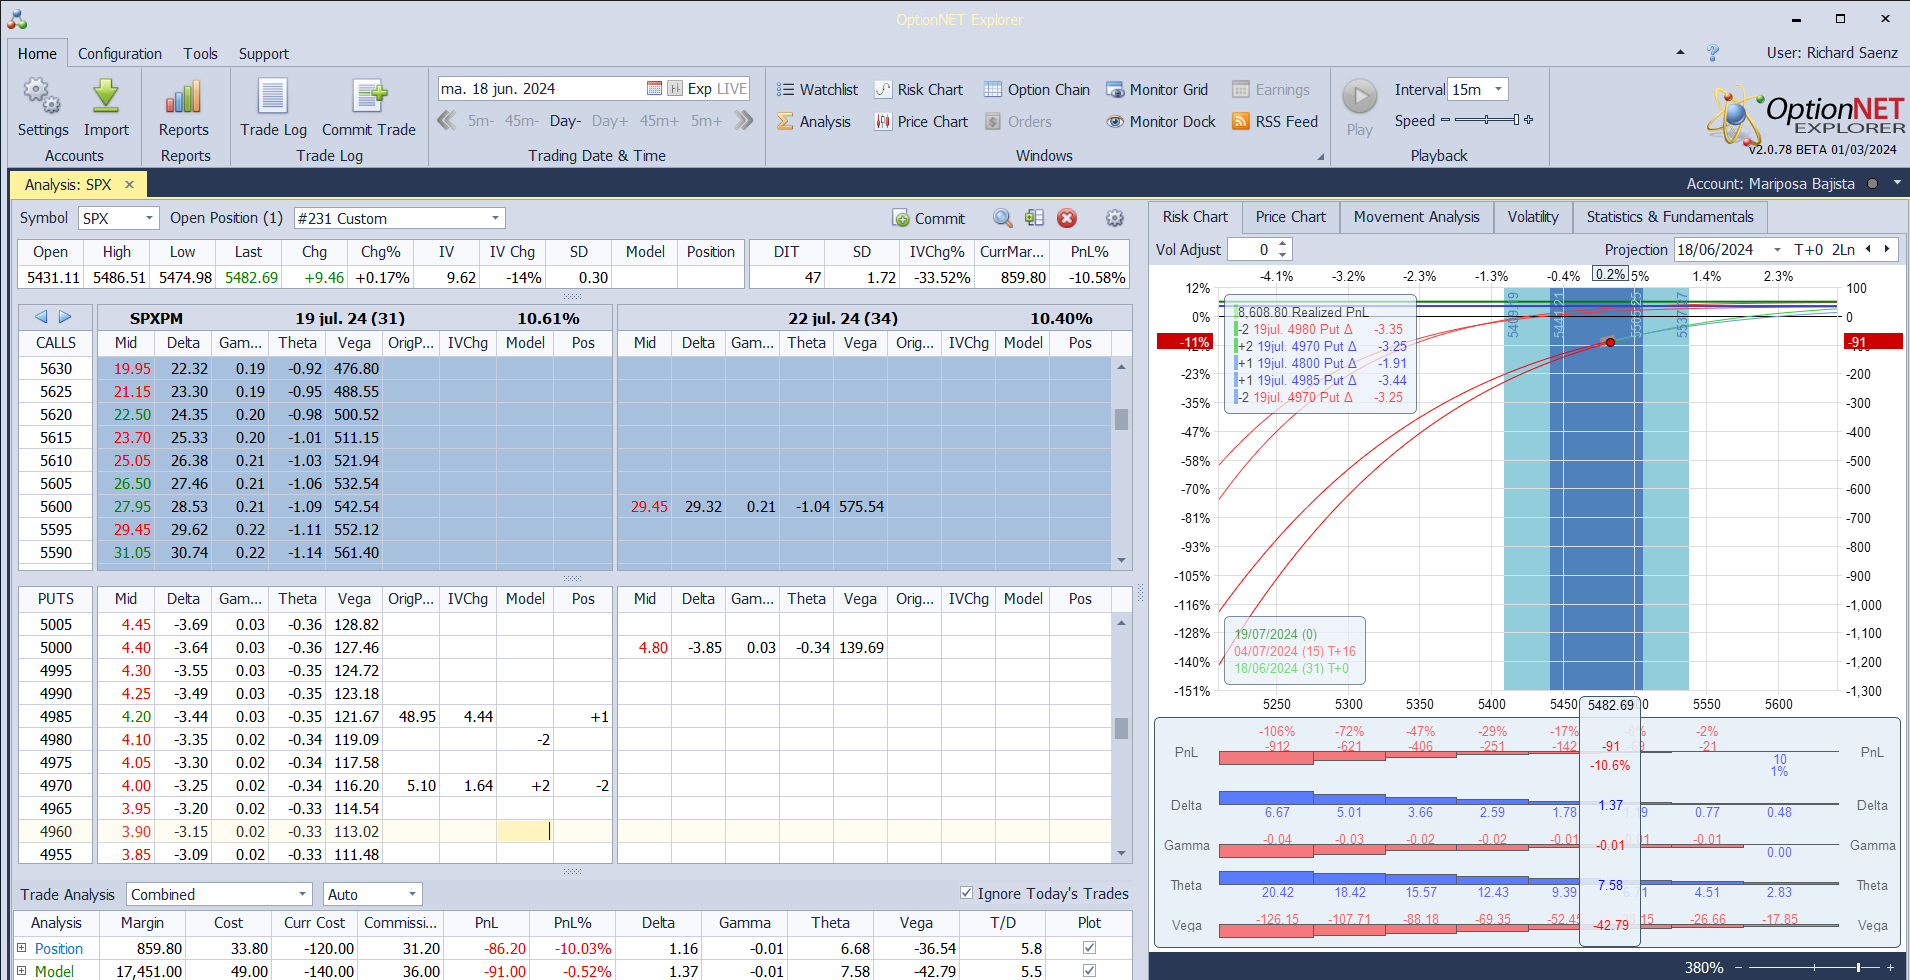The image size is (1910, 980).
Task: Open the Auto dropdown in Trade Analysis
Action: (x=412, y=894)
